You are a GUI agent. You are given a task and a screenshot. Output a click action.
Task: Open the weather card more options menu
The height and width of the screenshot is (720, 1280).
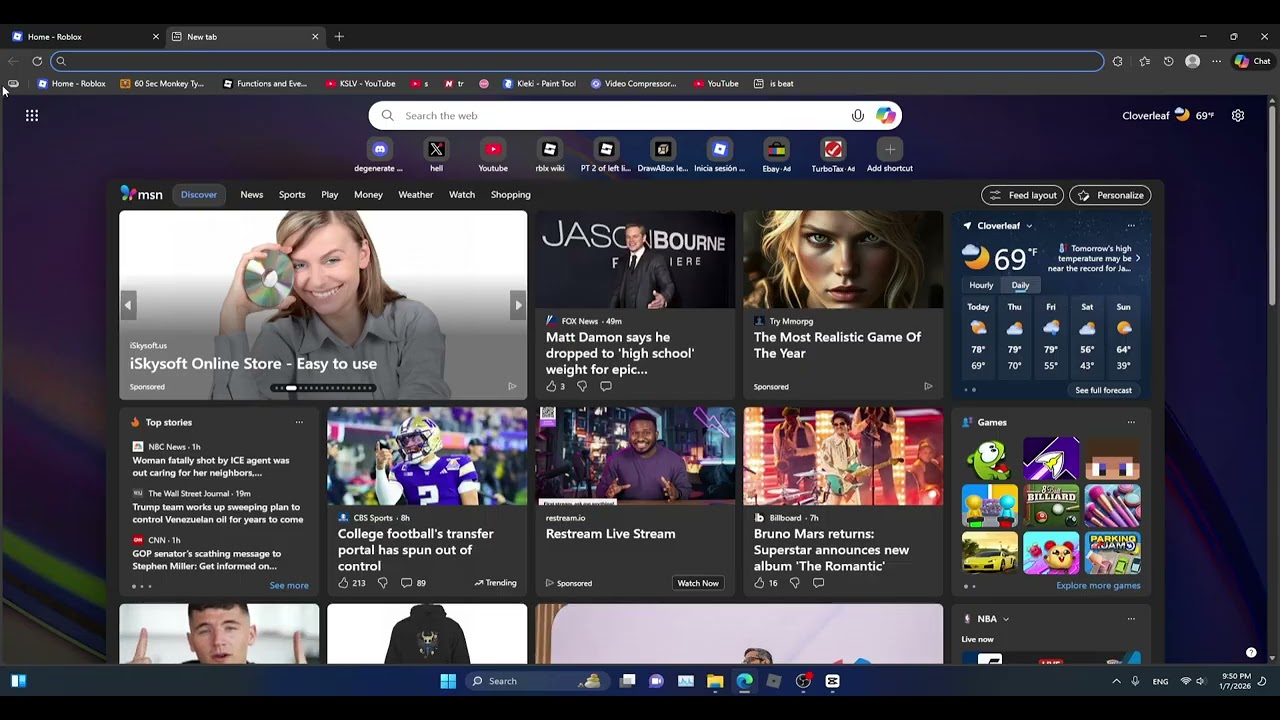pos(1131,226)
